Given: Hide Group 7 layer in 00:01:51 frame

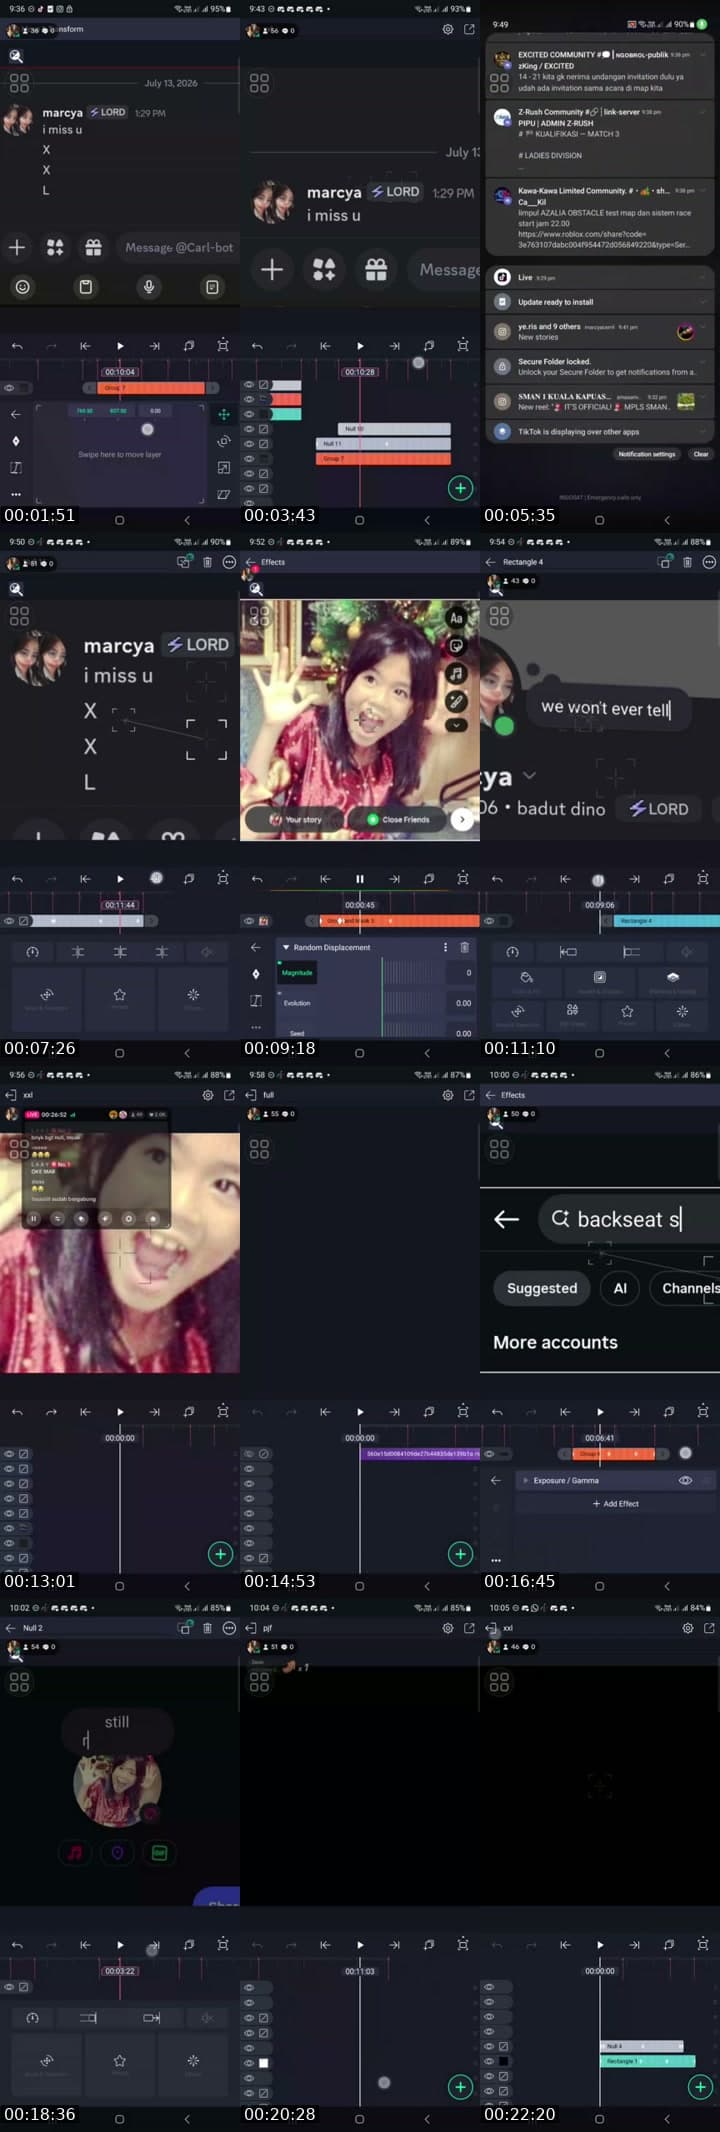Looking at the screenshot, I should point(9,388).
